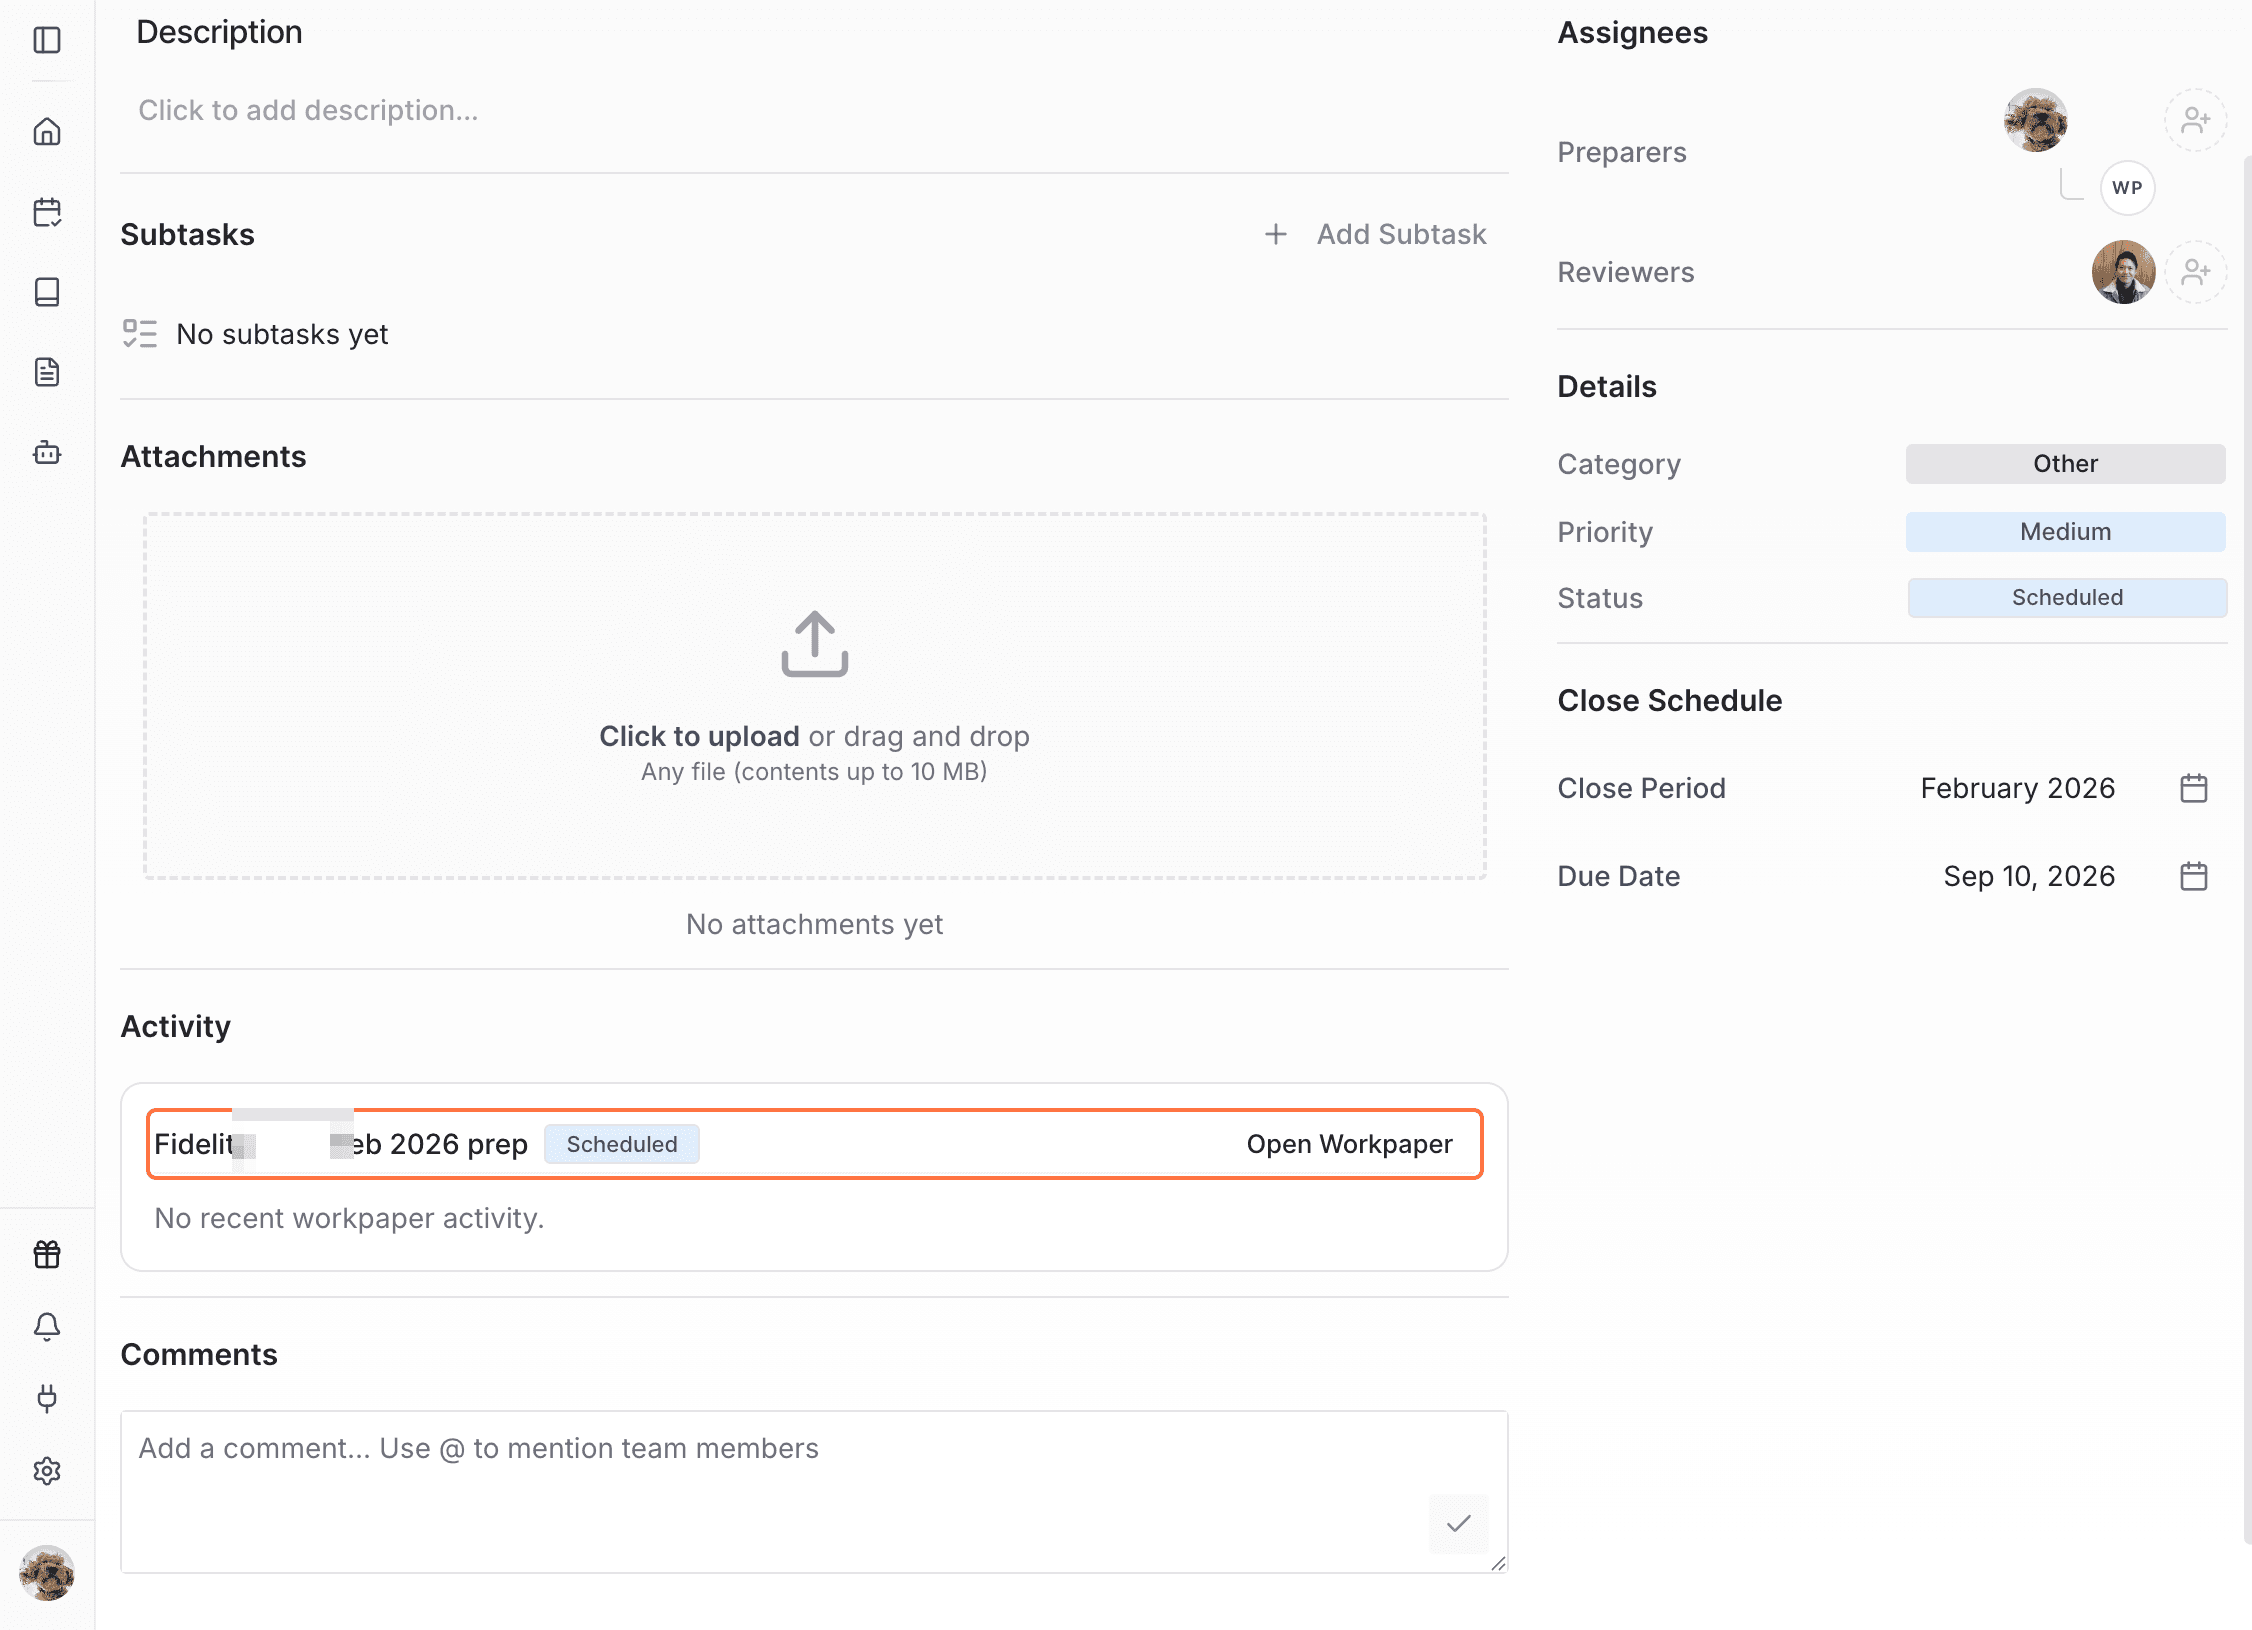
Task: Click the checklist icon beside No subtasks
Action: click(x=140, y=334)
